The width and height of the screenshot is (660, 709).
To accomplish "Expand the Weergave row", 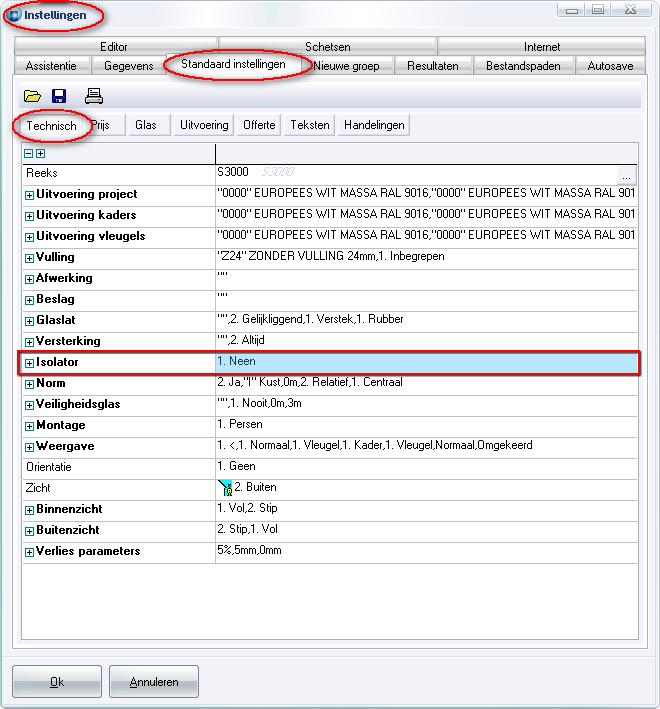I will pyautogui.click(x=29, y=447).
